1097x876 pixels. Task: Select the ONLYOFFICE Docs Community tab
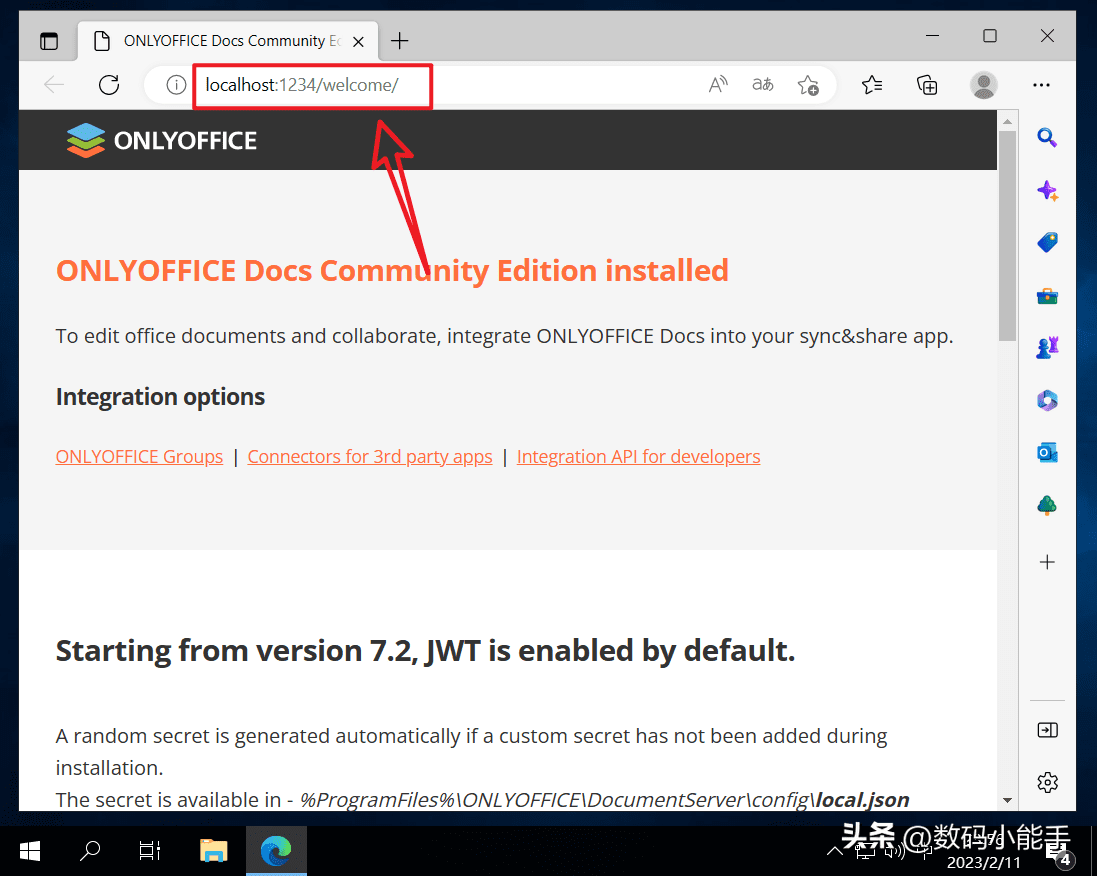coord(224,41)
